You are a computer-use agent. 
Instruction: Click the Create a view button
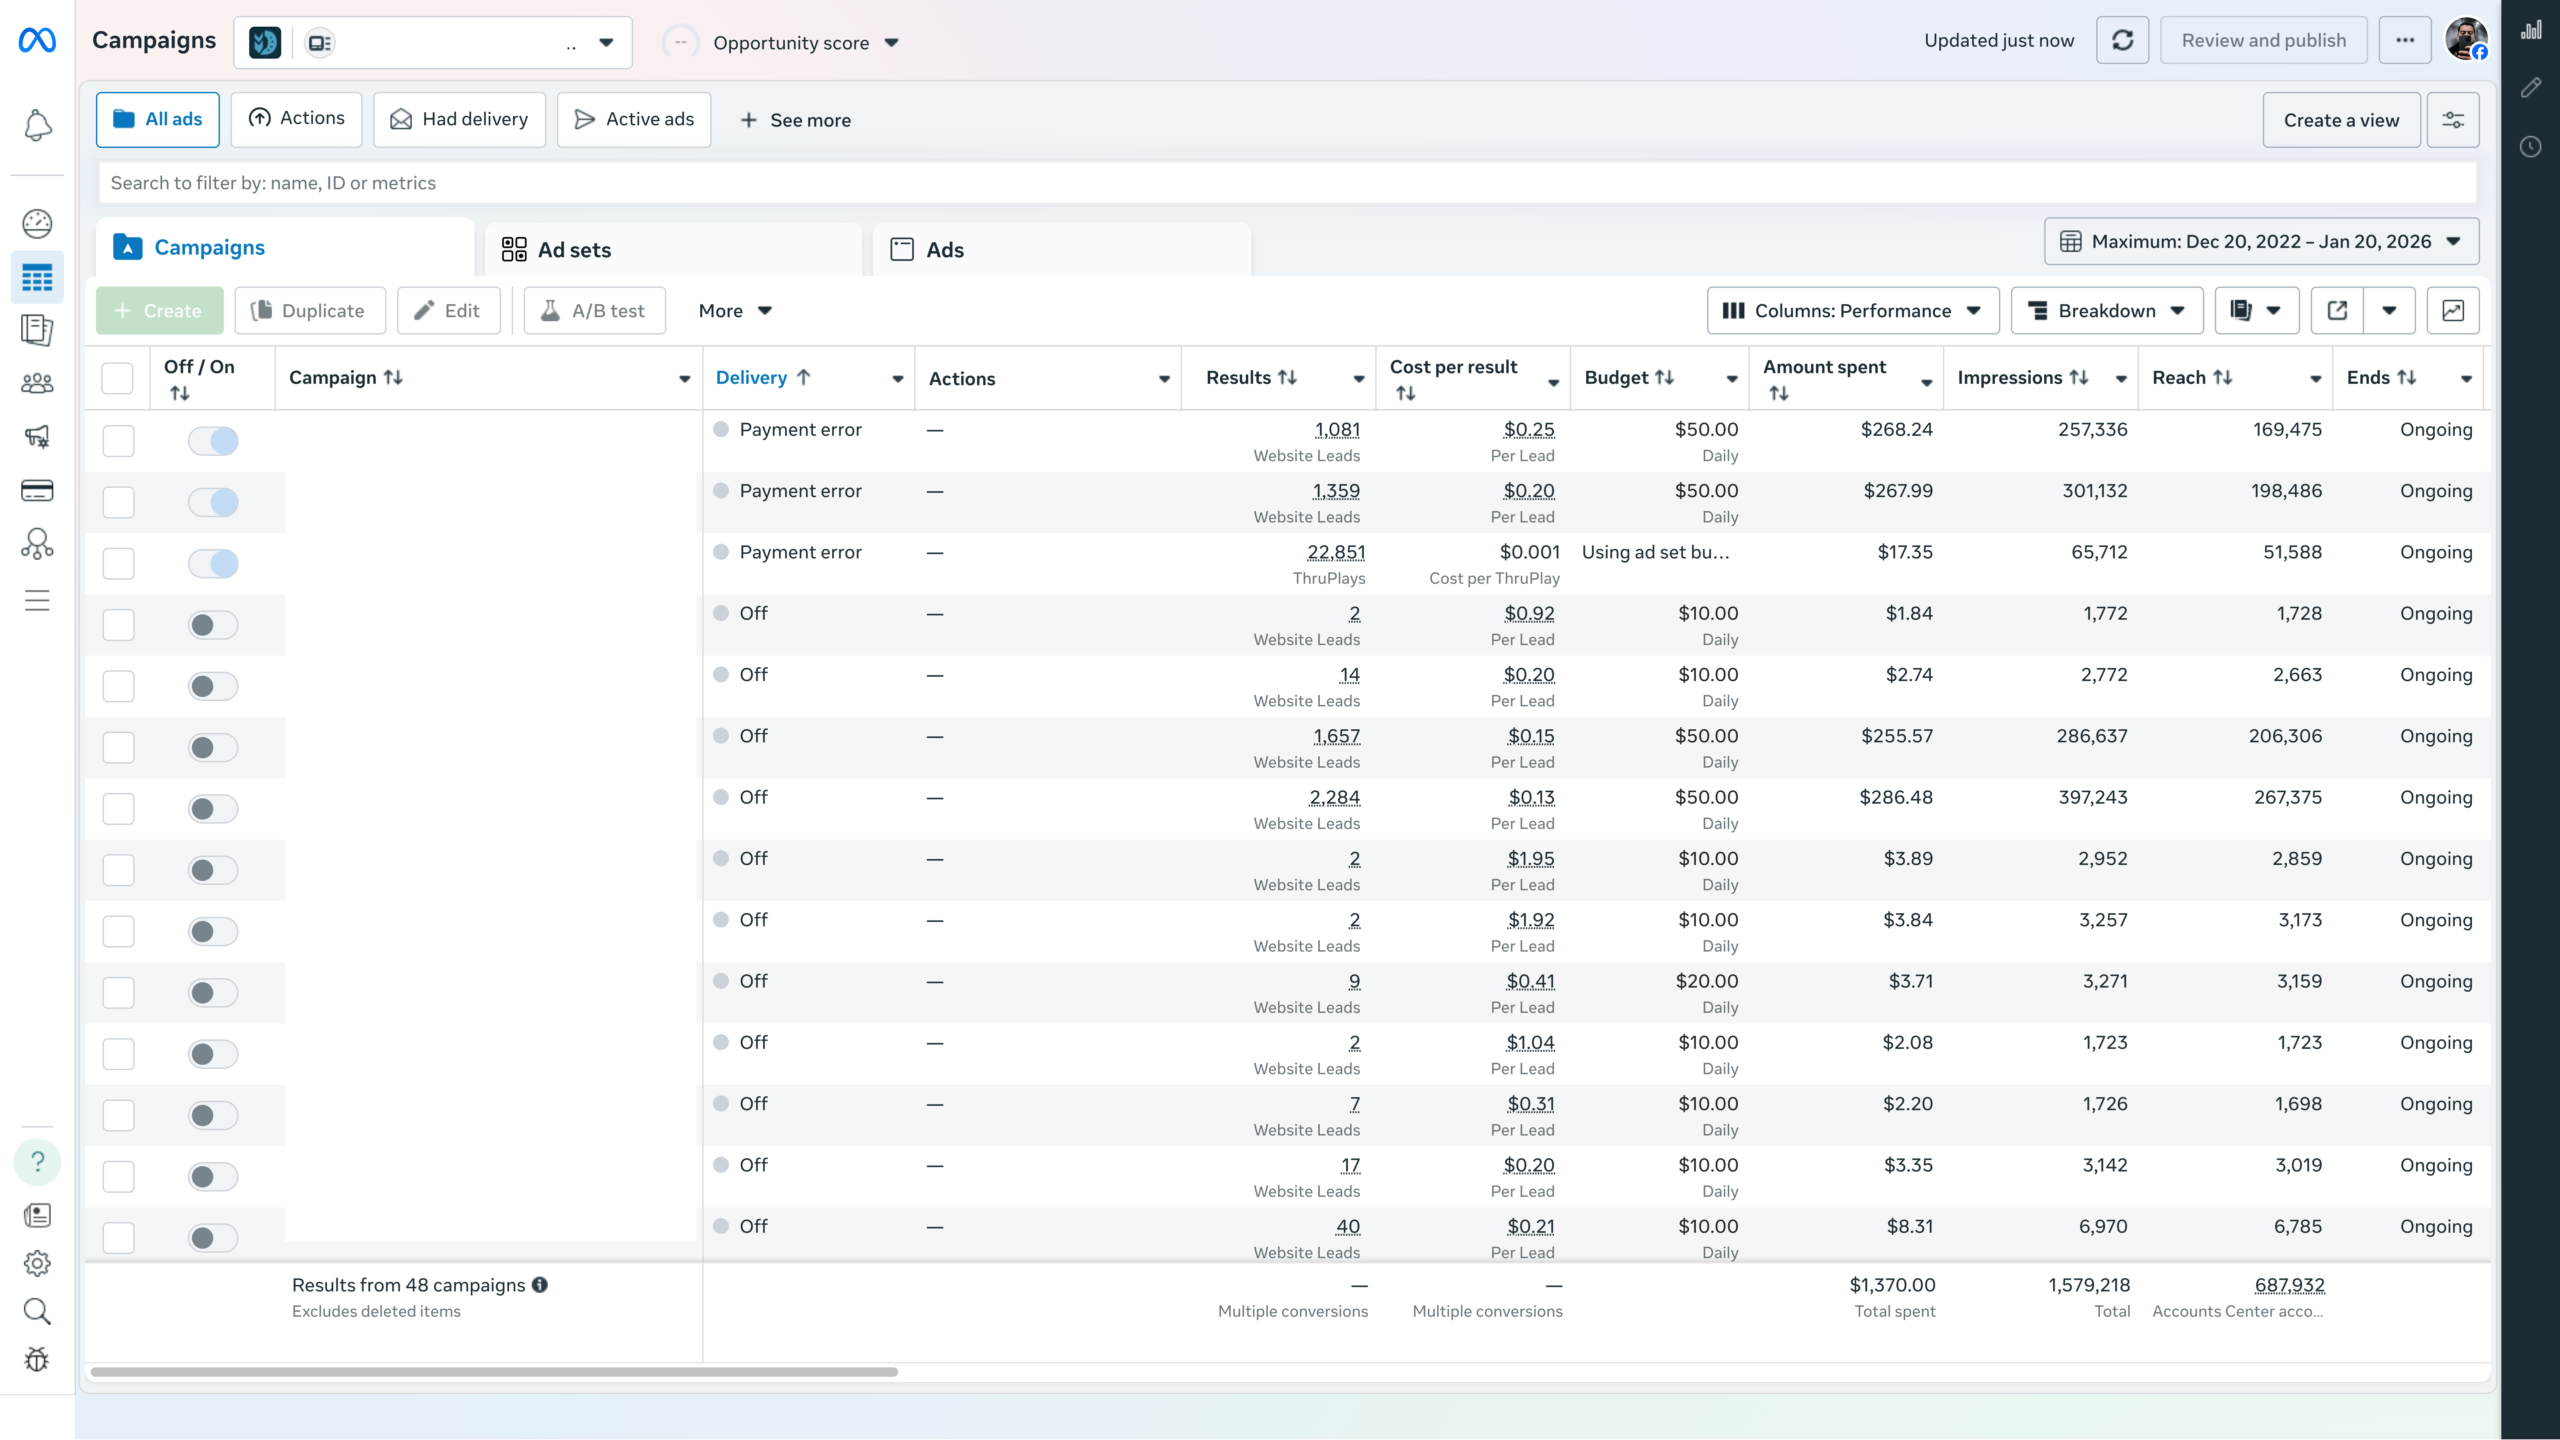pyautogui.click(x=2341, y=120)
